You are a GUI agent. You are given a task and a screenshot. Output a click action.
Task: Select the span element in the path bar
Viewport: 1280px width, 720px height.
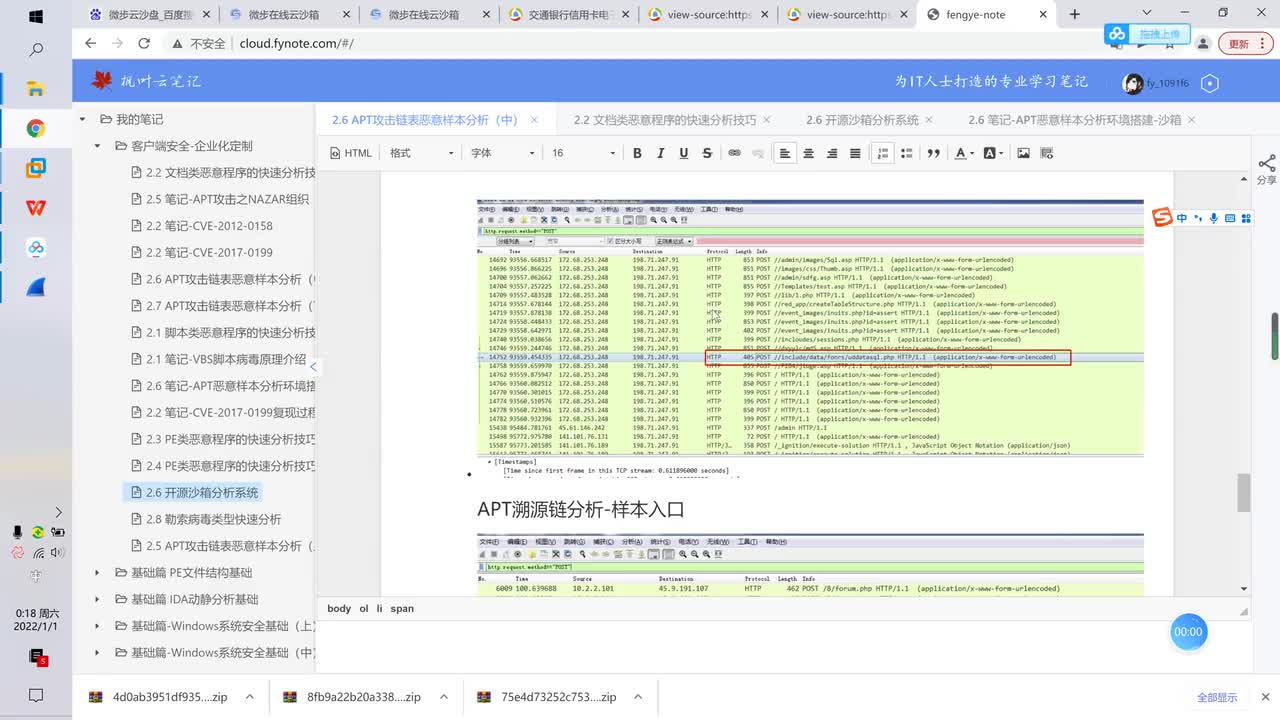tap(402, 608)
